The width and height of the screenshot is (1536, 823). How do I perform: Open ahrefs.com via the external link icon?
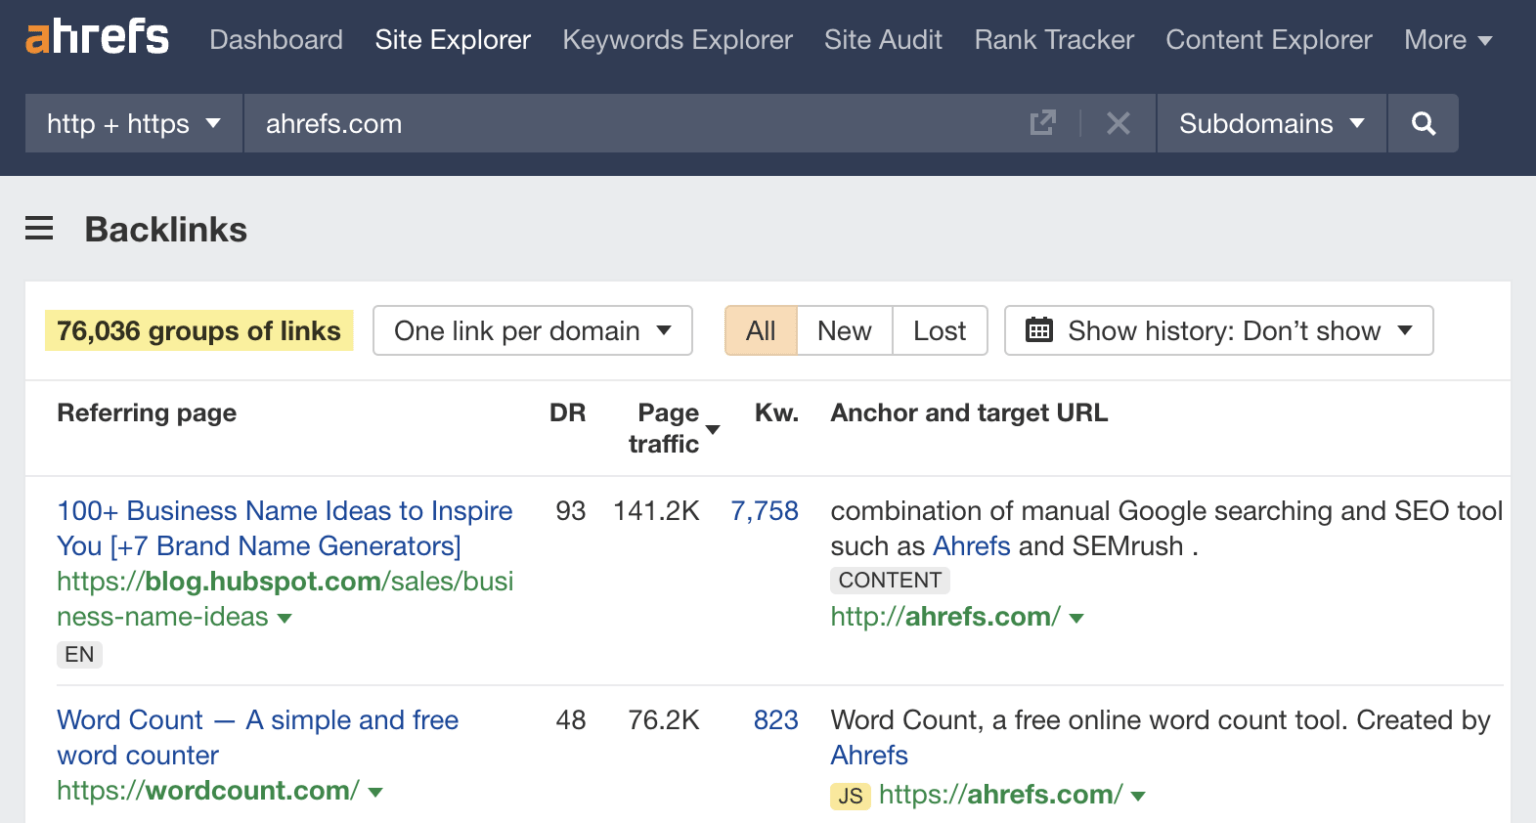tap(1042, 122)
